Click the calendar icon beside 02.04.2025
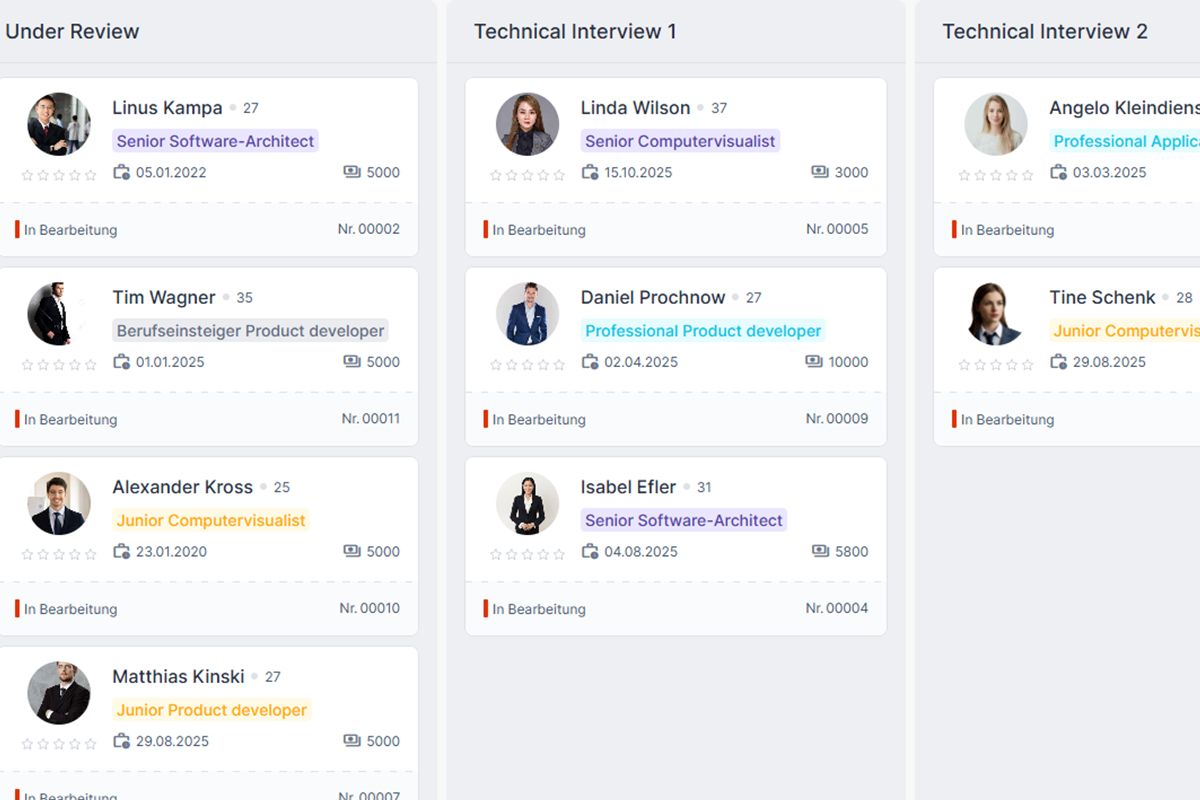 pyautogui.click(x=590, y=362)
